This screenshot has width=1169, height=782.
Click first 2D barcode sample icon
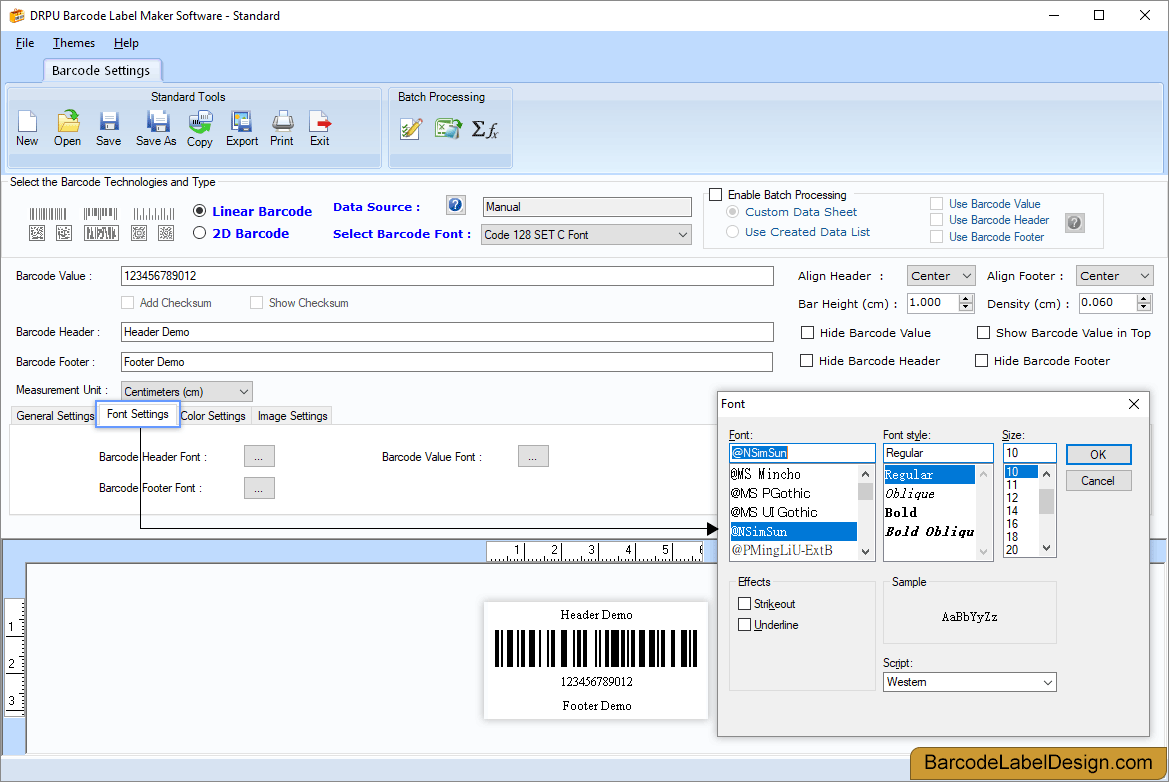point(37,233)
